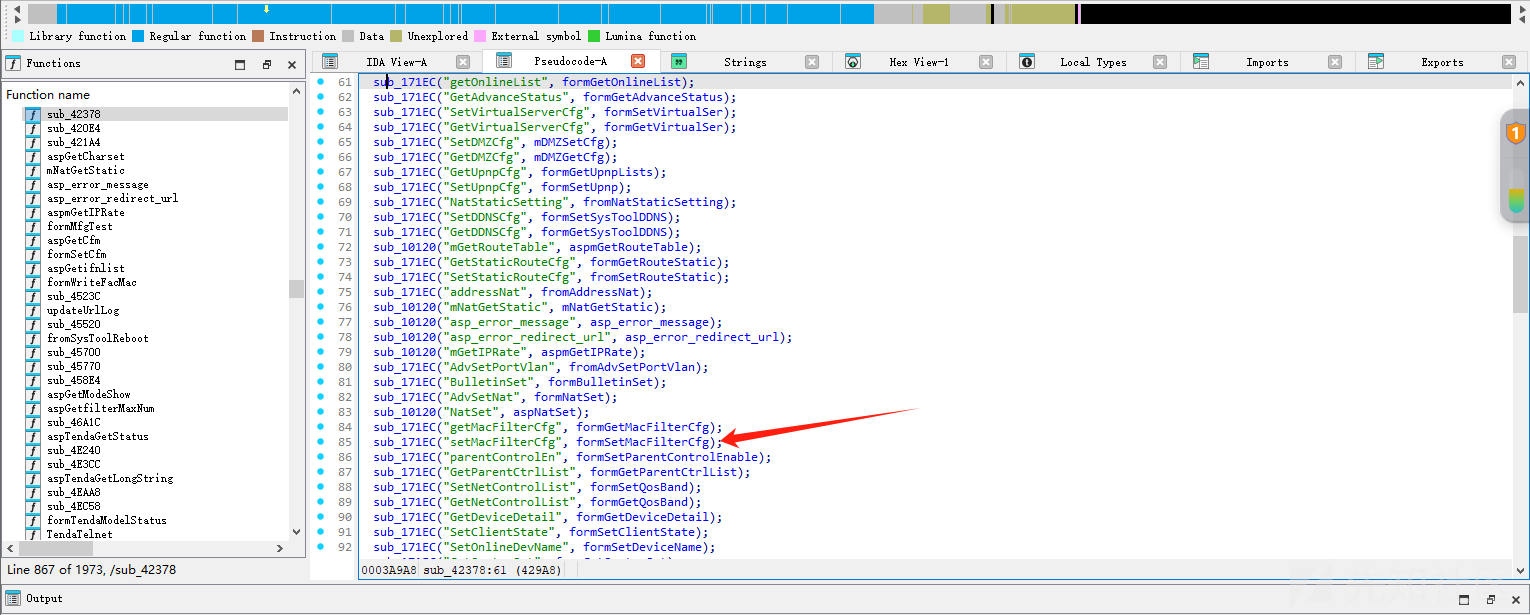Close the IDA View-A tab
This screenshot has width=1530, height=615.
coord(463,62)
